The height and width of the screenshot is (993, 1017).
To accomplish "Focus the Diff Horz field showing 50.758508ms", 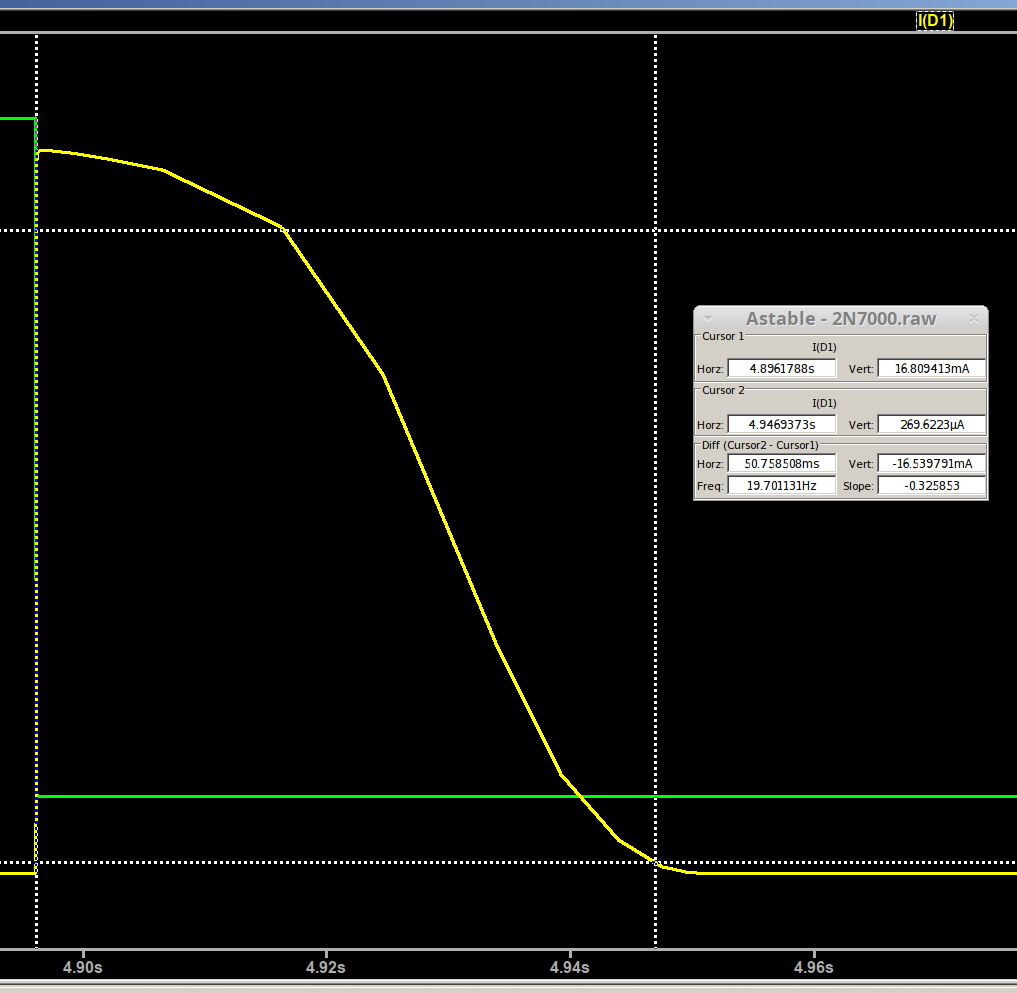I will point(781,464).
